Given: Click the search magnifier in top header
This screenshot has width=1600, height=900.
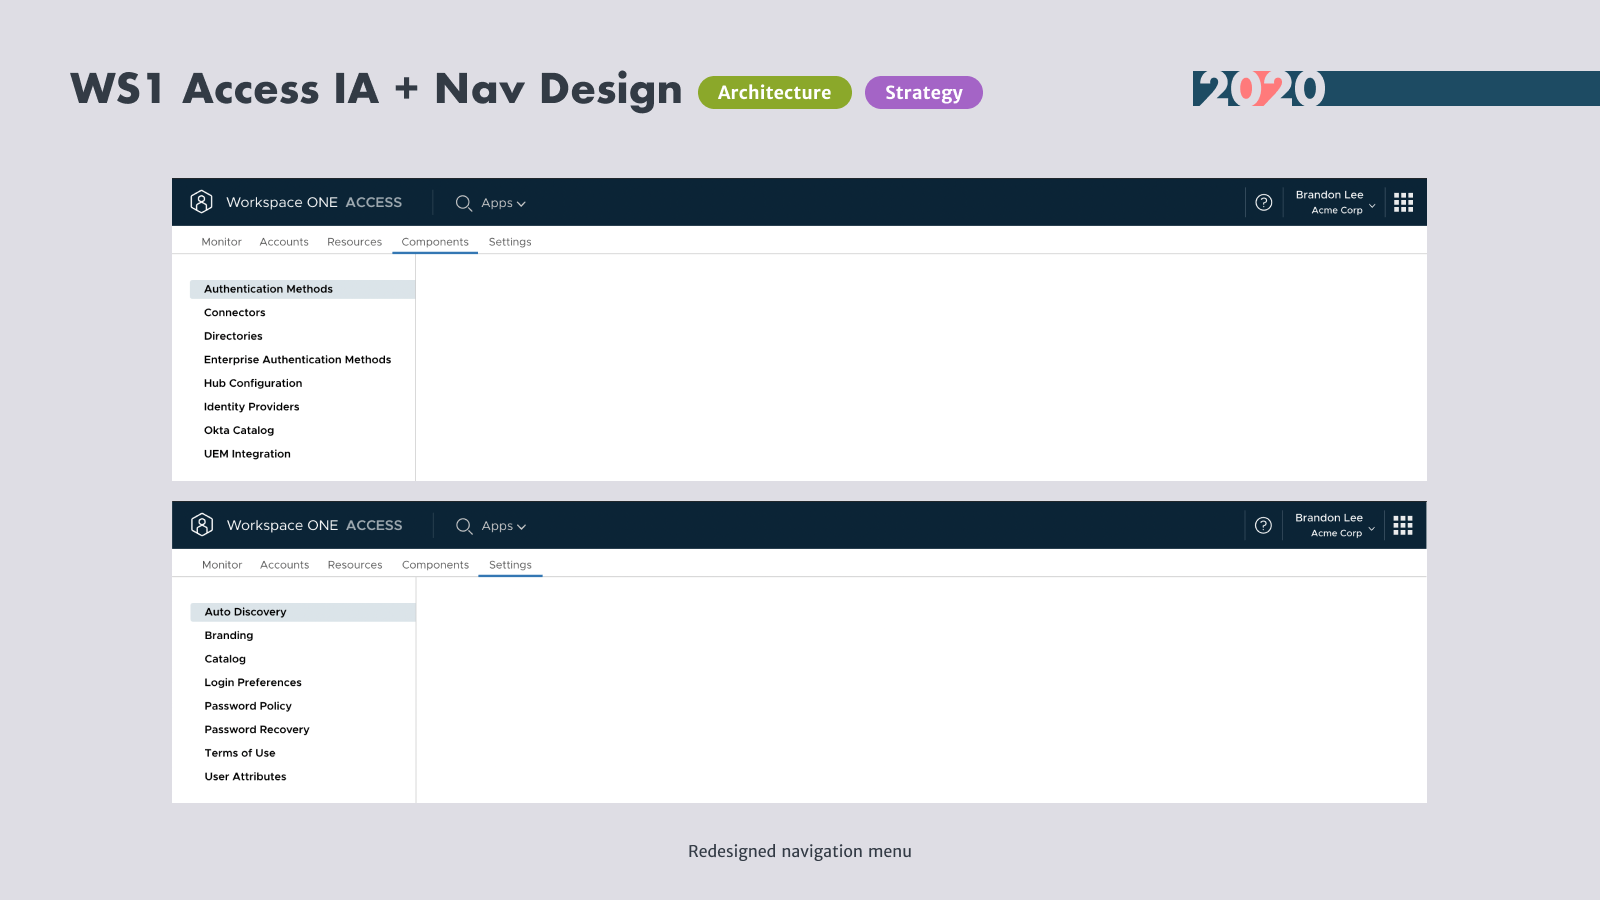Looking at the screenshot, I should tap(464, 203).
